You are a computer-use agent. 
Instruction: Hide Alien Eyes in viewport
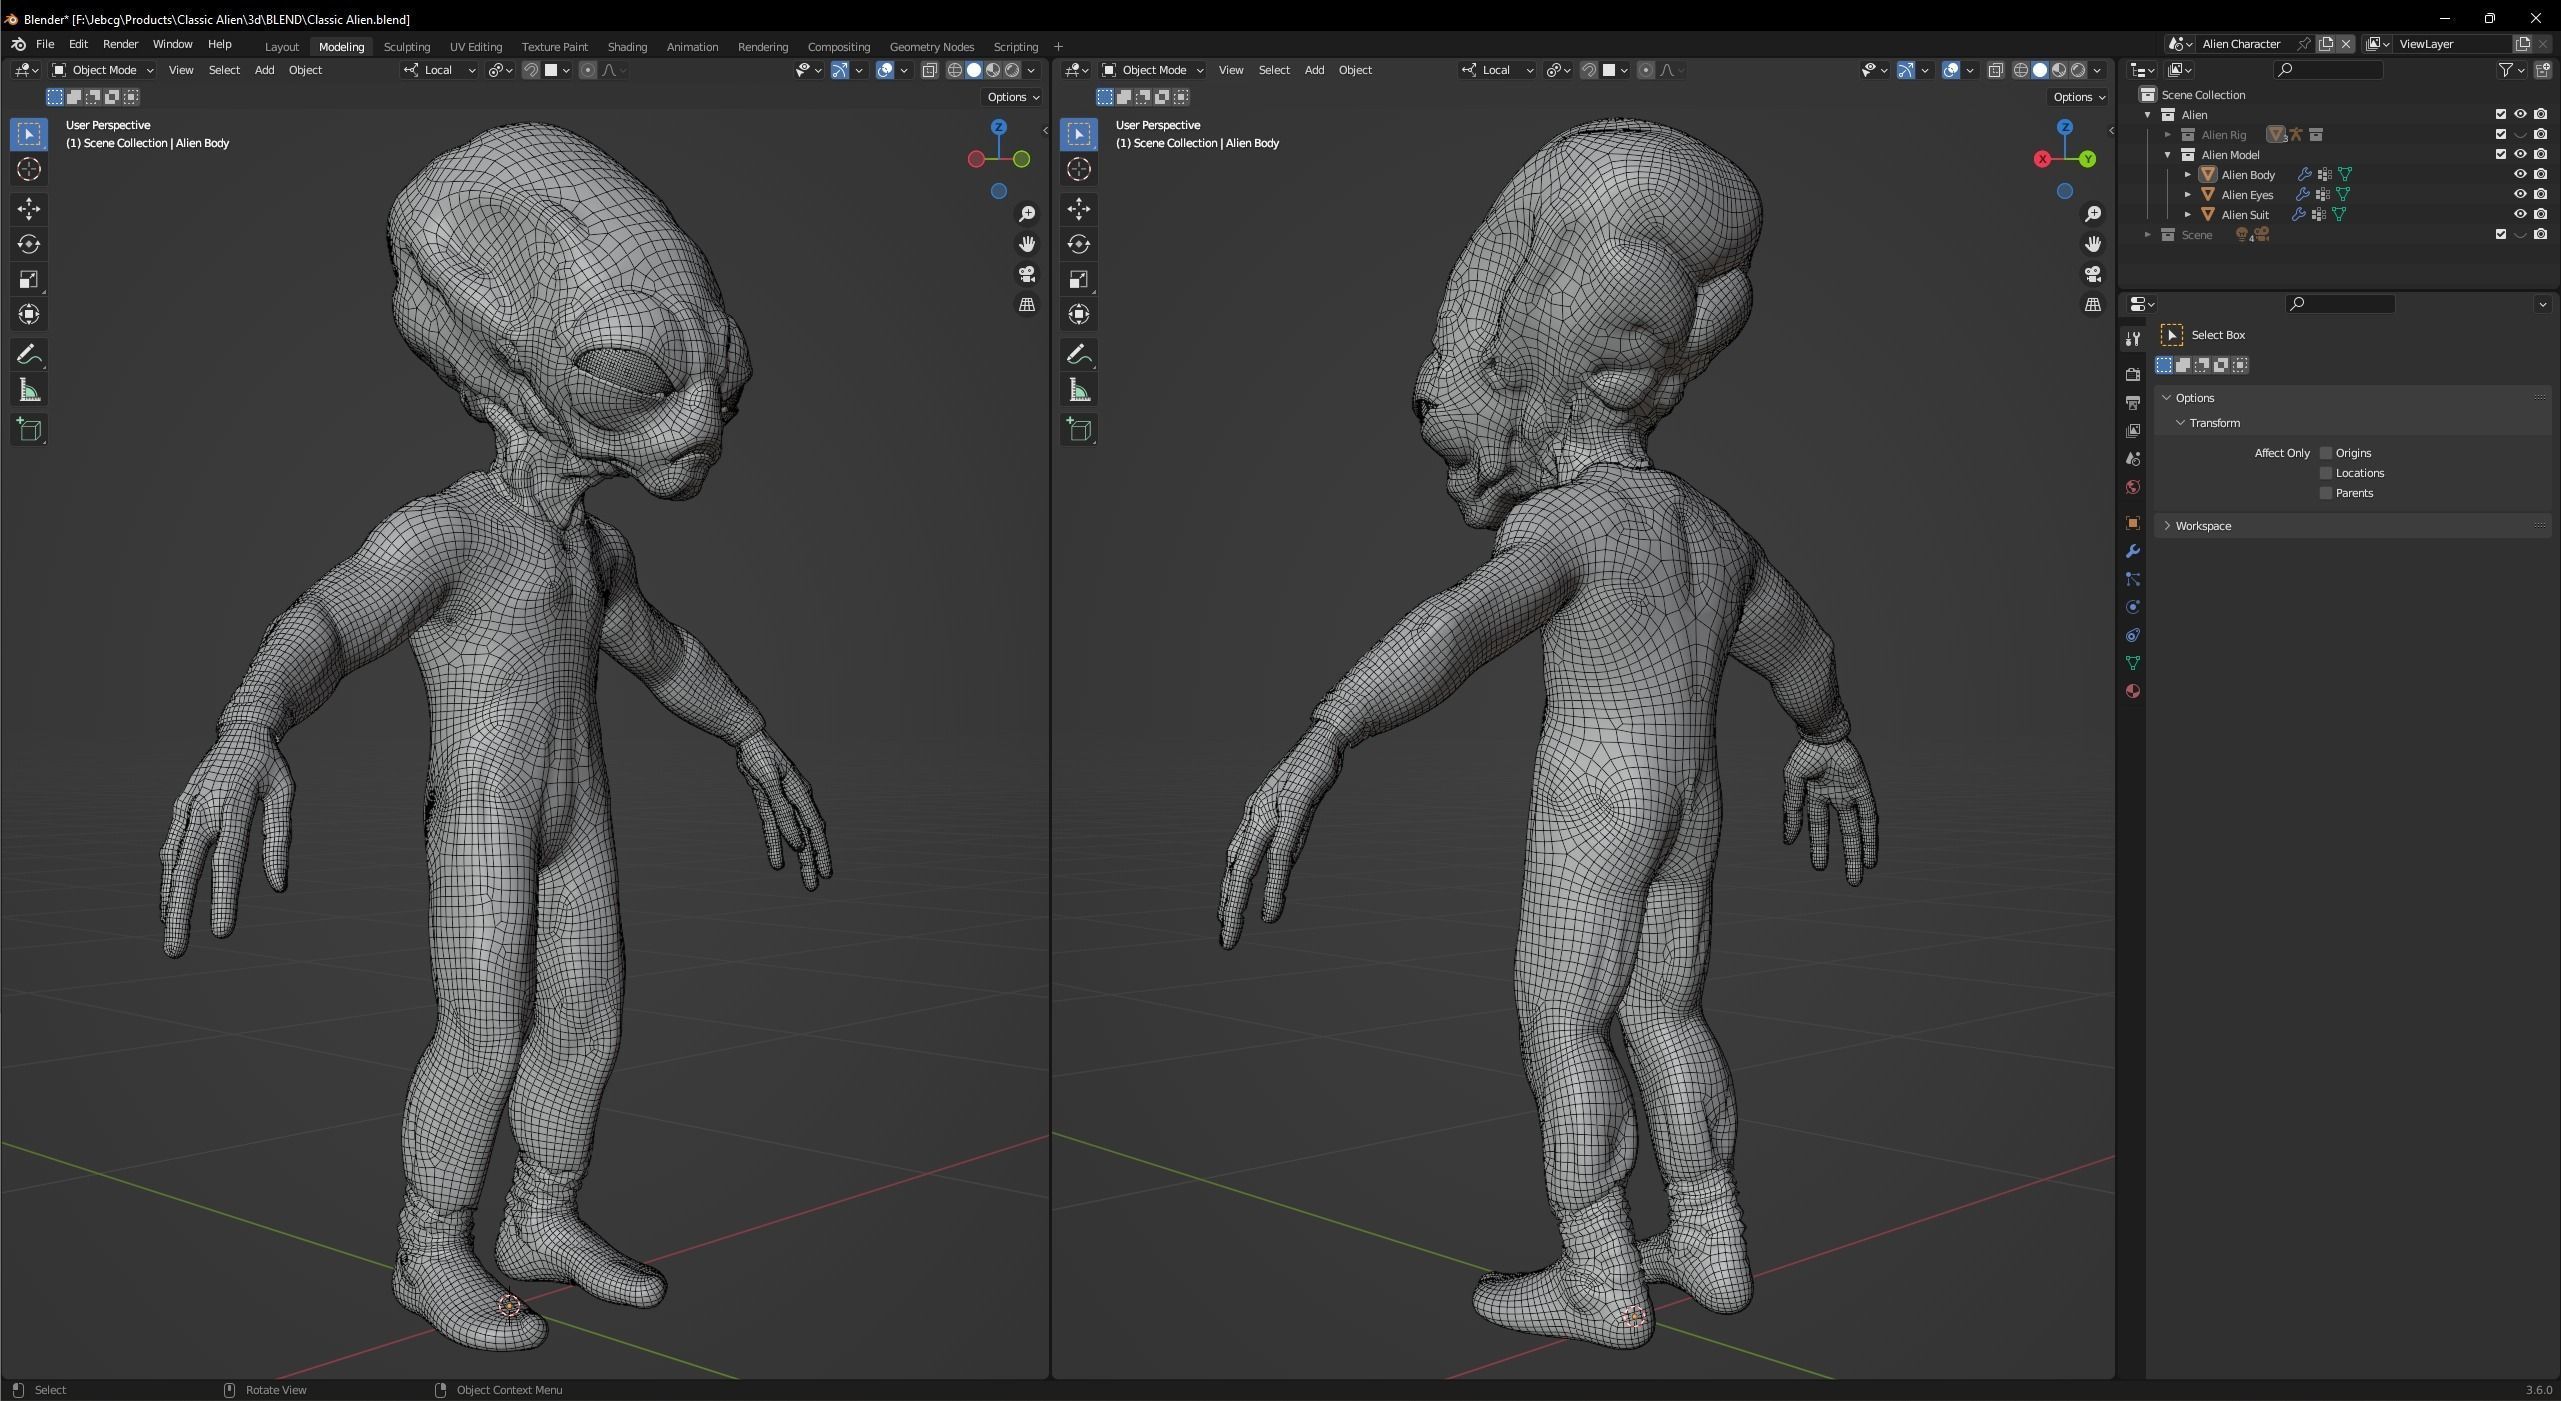tap(2520, 194)
